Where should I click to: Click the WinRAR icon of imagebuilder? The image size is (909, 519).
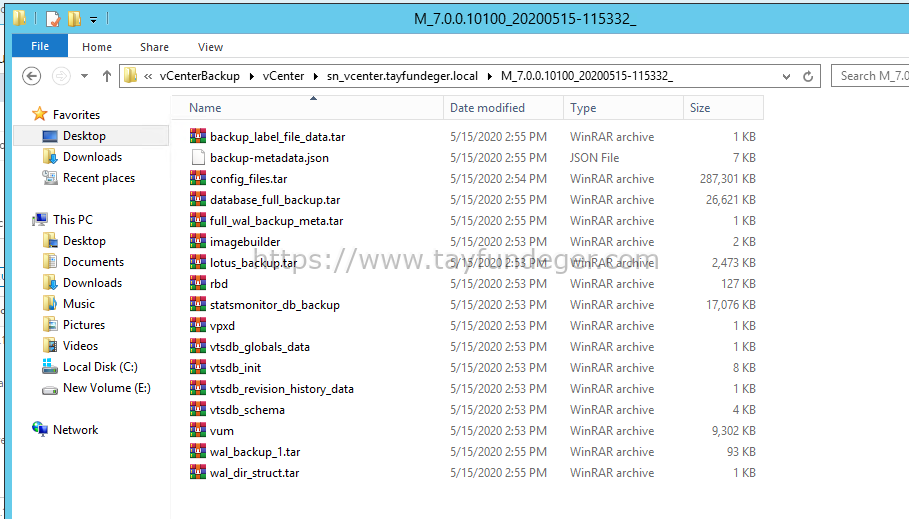(x=198, y=241)
